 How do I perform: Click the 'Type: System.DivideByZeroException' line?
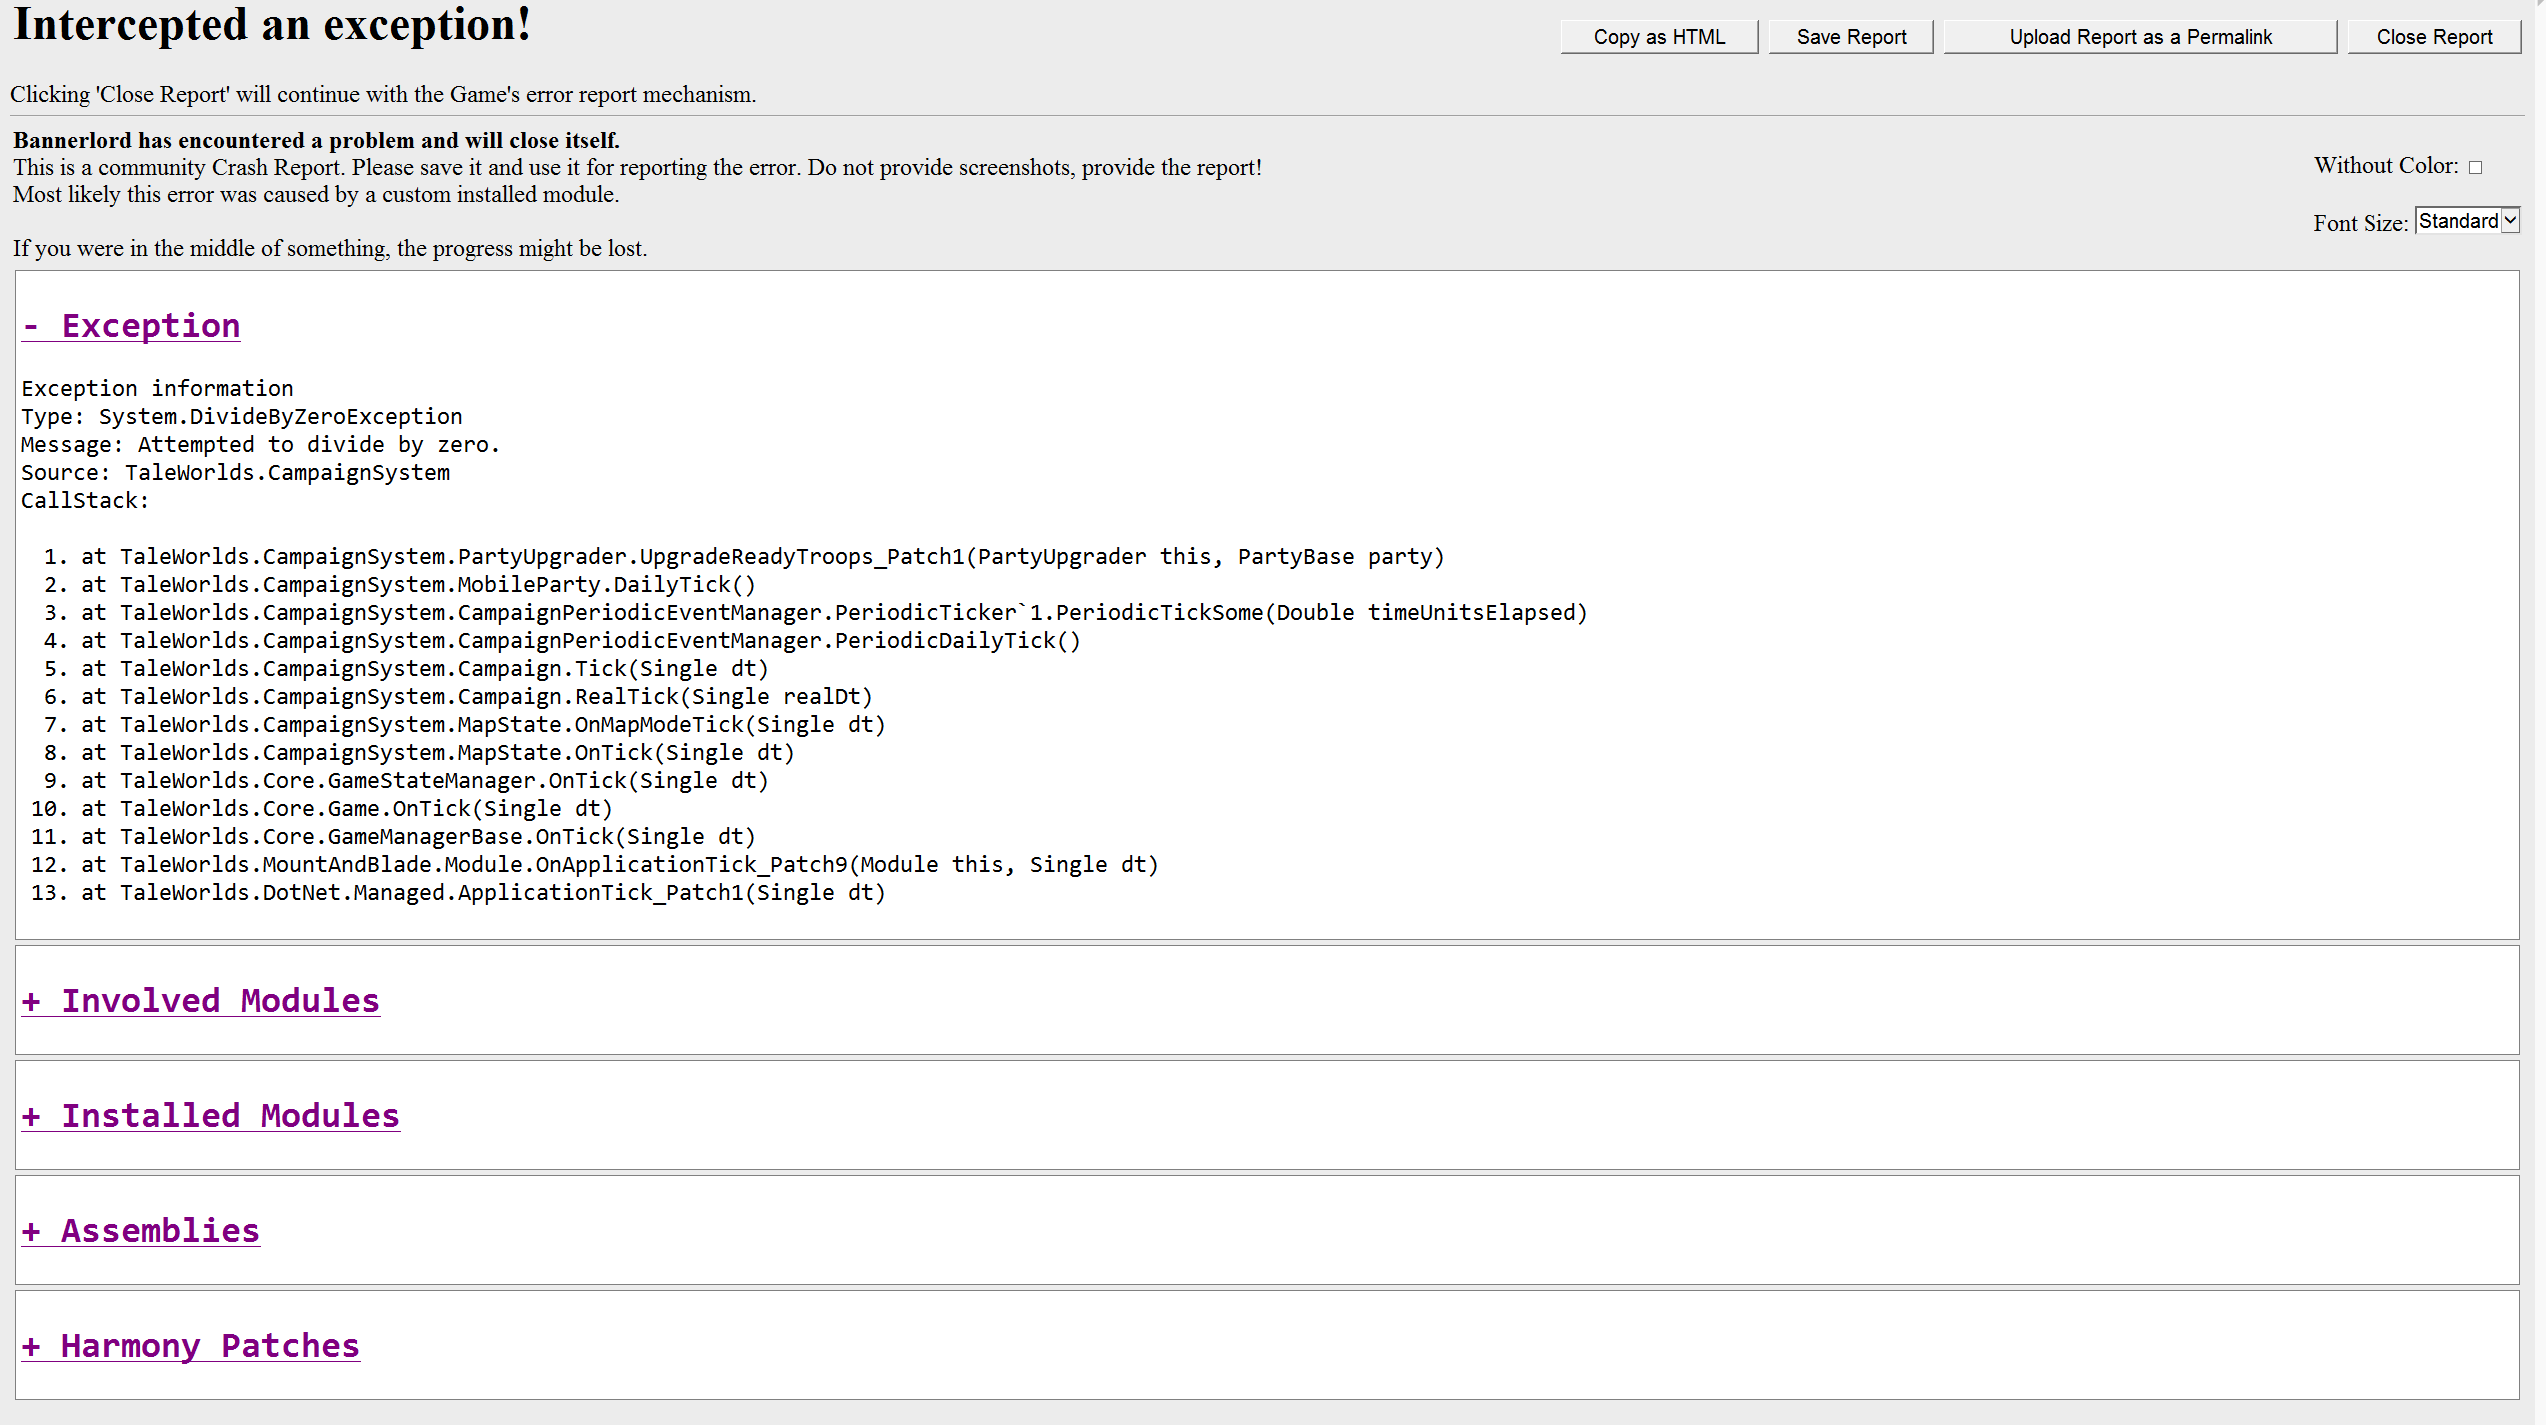242,417
